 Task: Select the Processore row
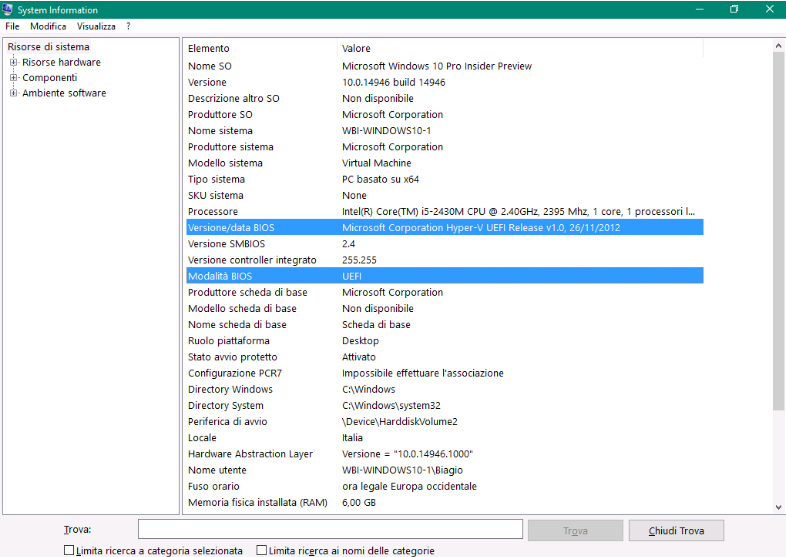[445, 212]
